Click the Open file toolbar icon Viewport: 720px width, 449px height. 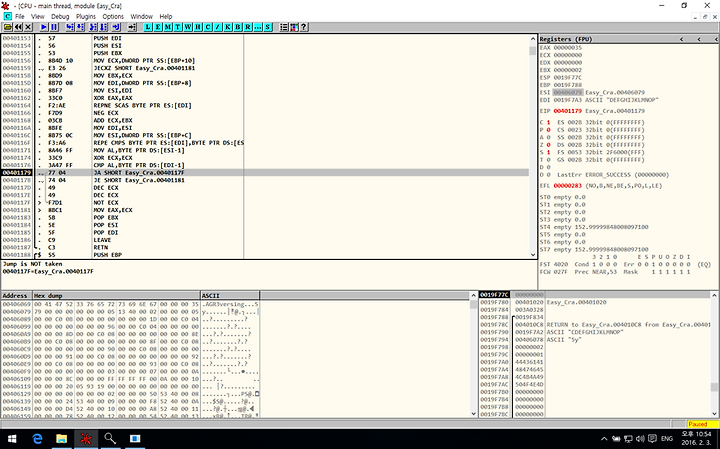(8, 27)
